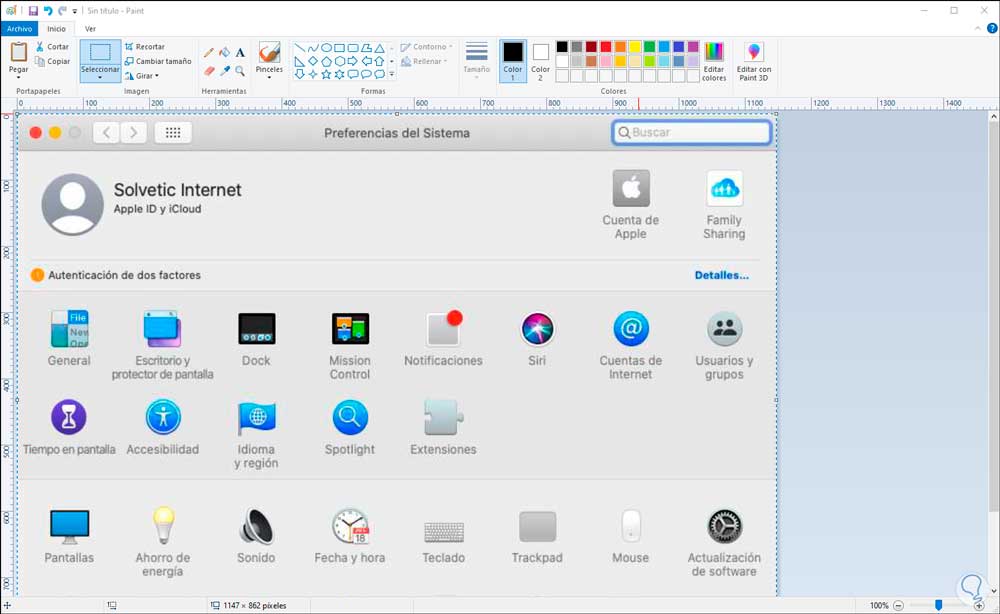
Task: Click the Family Sharing icon
Action: coord(724,188)
